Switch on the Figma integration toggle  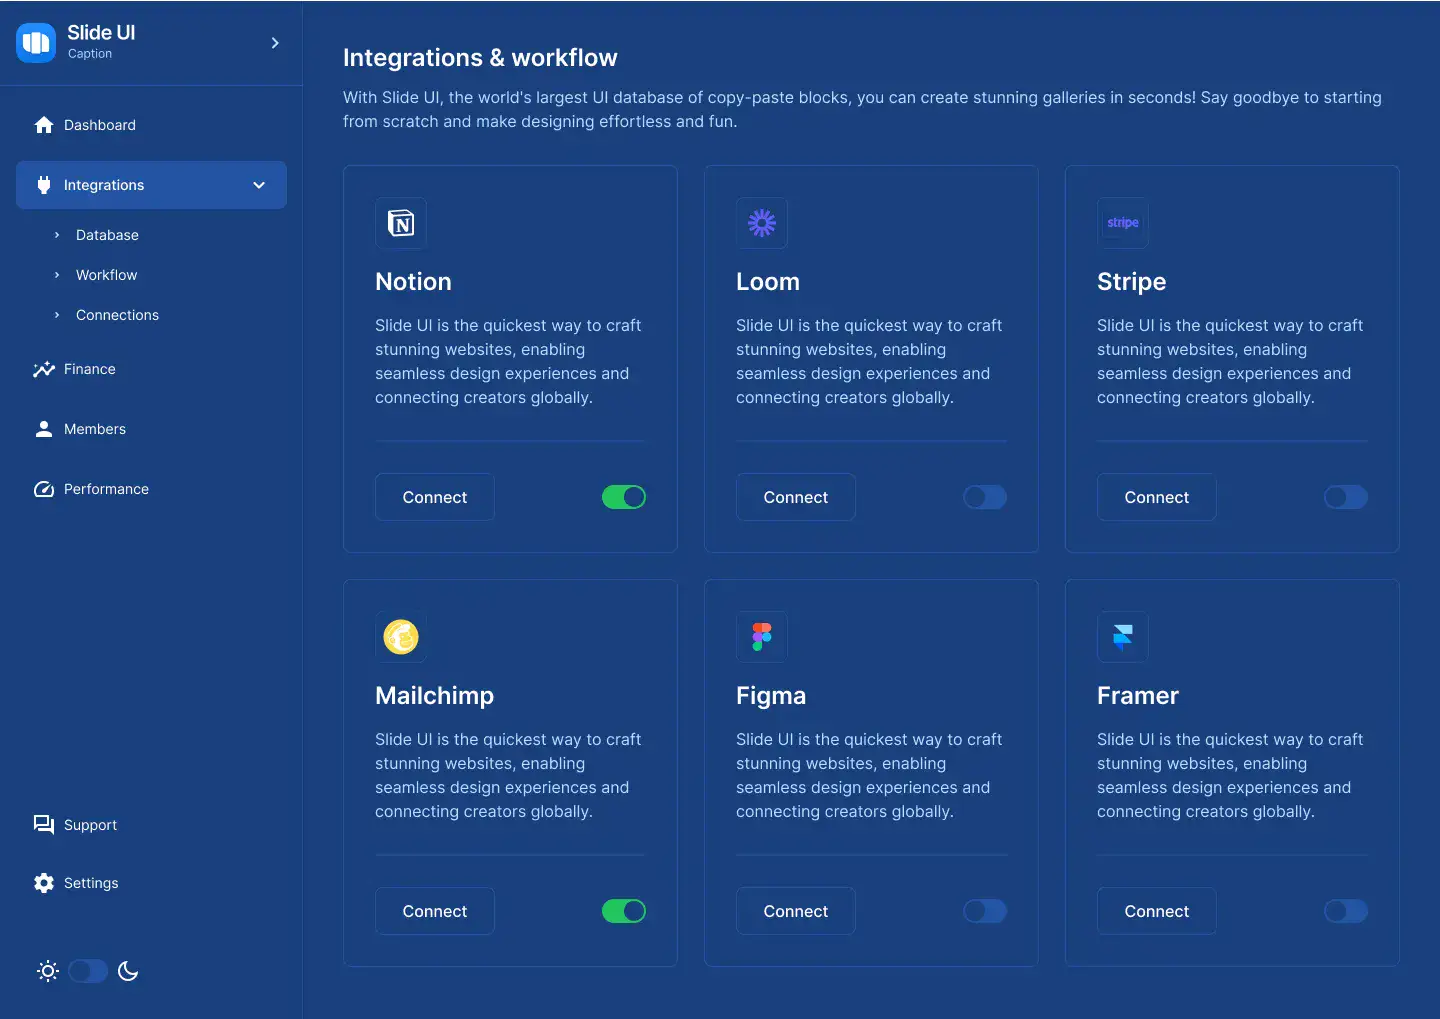pos(985,911)
